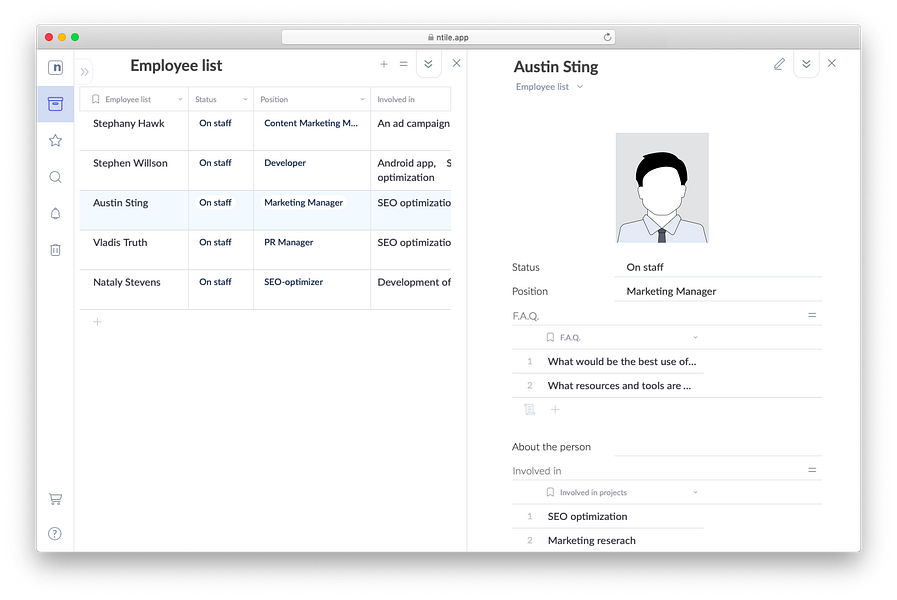
Task: Click the ntile logo icon in the sidebar
Action: coord(55,67)
